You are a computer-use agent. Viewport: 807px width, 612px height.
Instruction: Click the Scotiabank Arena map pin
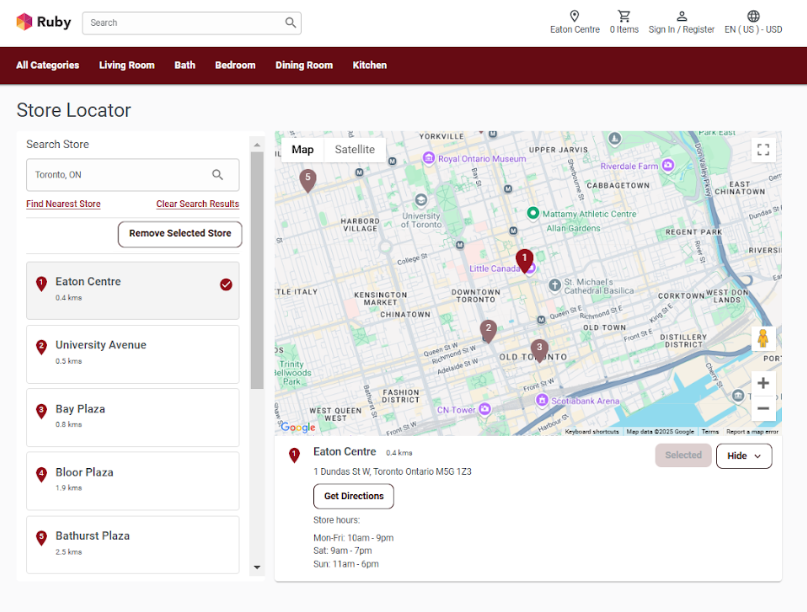541,399
